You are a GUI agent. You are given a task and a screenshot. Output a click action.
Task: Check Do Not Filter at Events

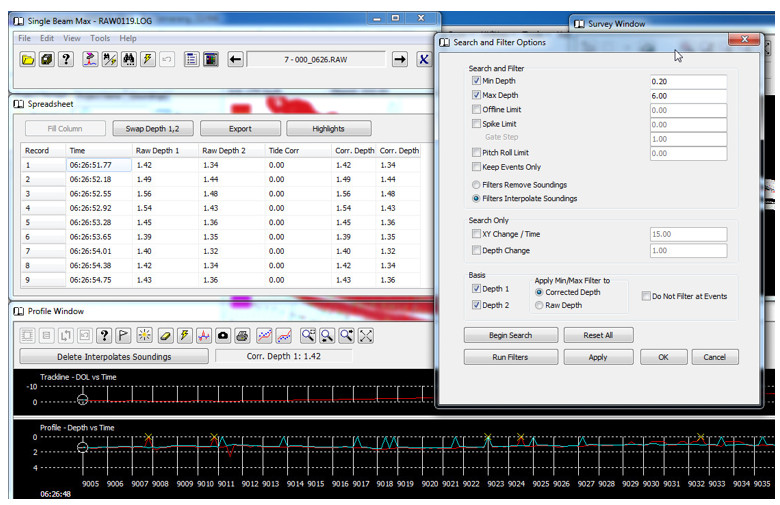(x=646, y=296)
